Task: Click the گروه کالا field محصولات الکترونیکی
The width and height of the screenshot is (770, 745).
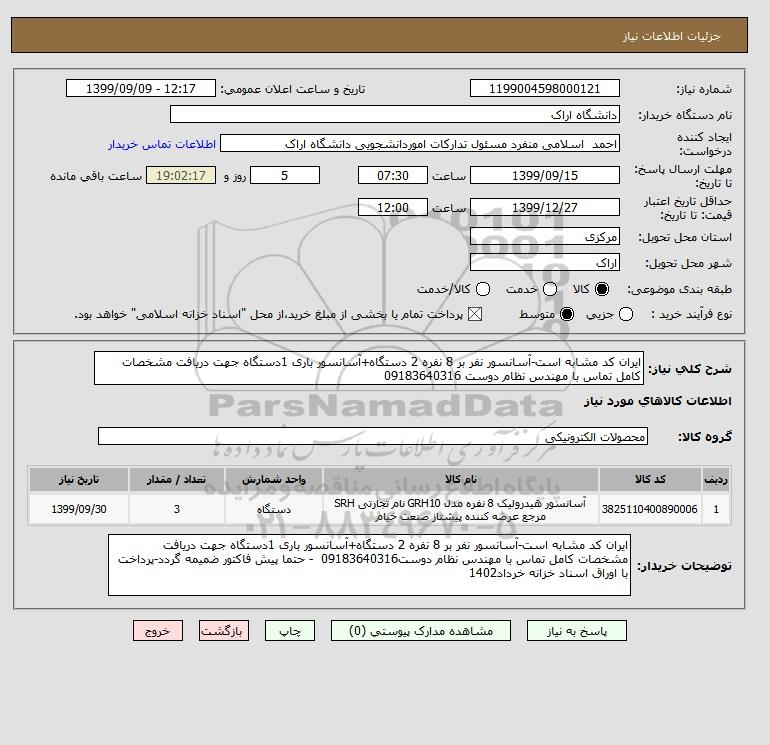Action: click(373, 436)
